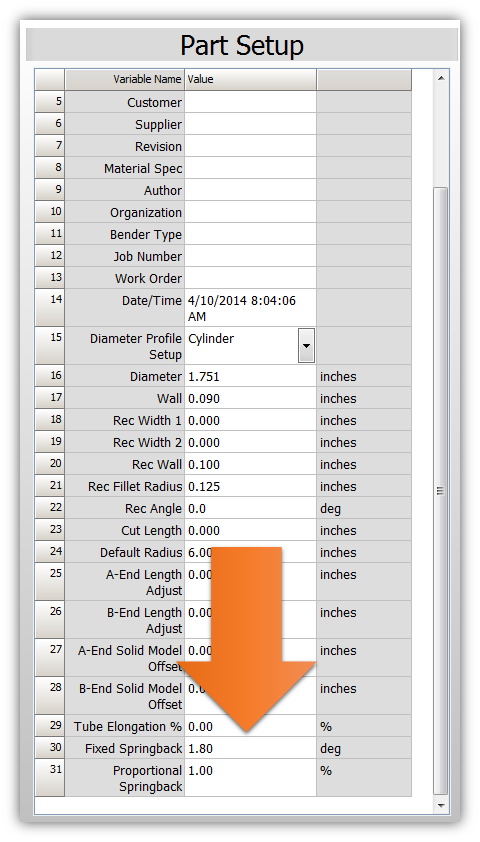This screenshot has width=480, height=842.
Task: Click the Fixed Springback value 1.80
Action: coord(250,748)
